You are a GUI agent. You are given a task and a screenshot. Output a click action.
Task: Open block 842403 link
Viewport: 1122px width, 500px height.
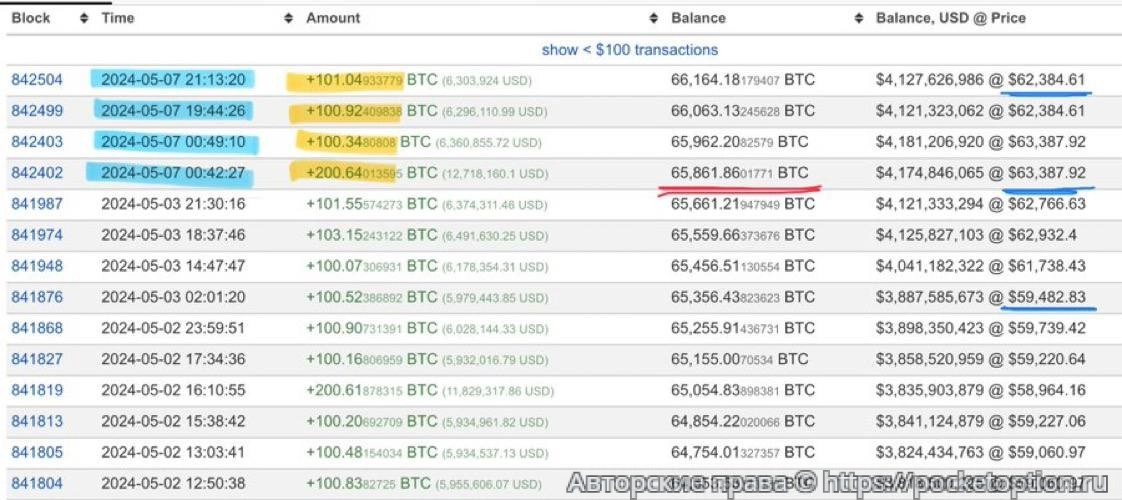point(37,142)
